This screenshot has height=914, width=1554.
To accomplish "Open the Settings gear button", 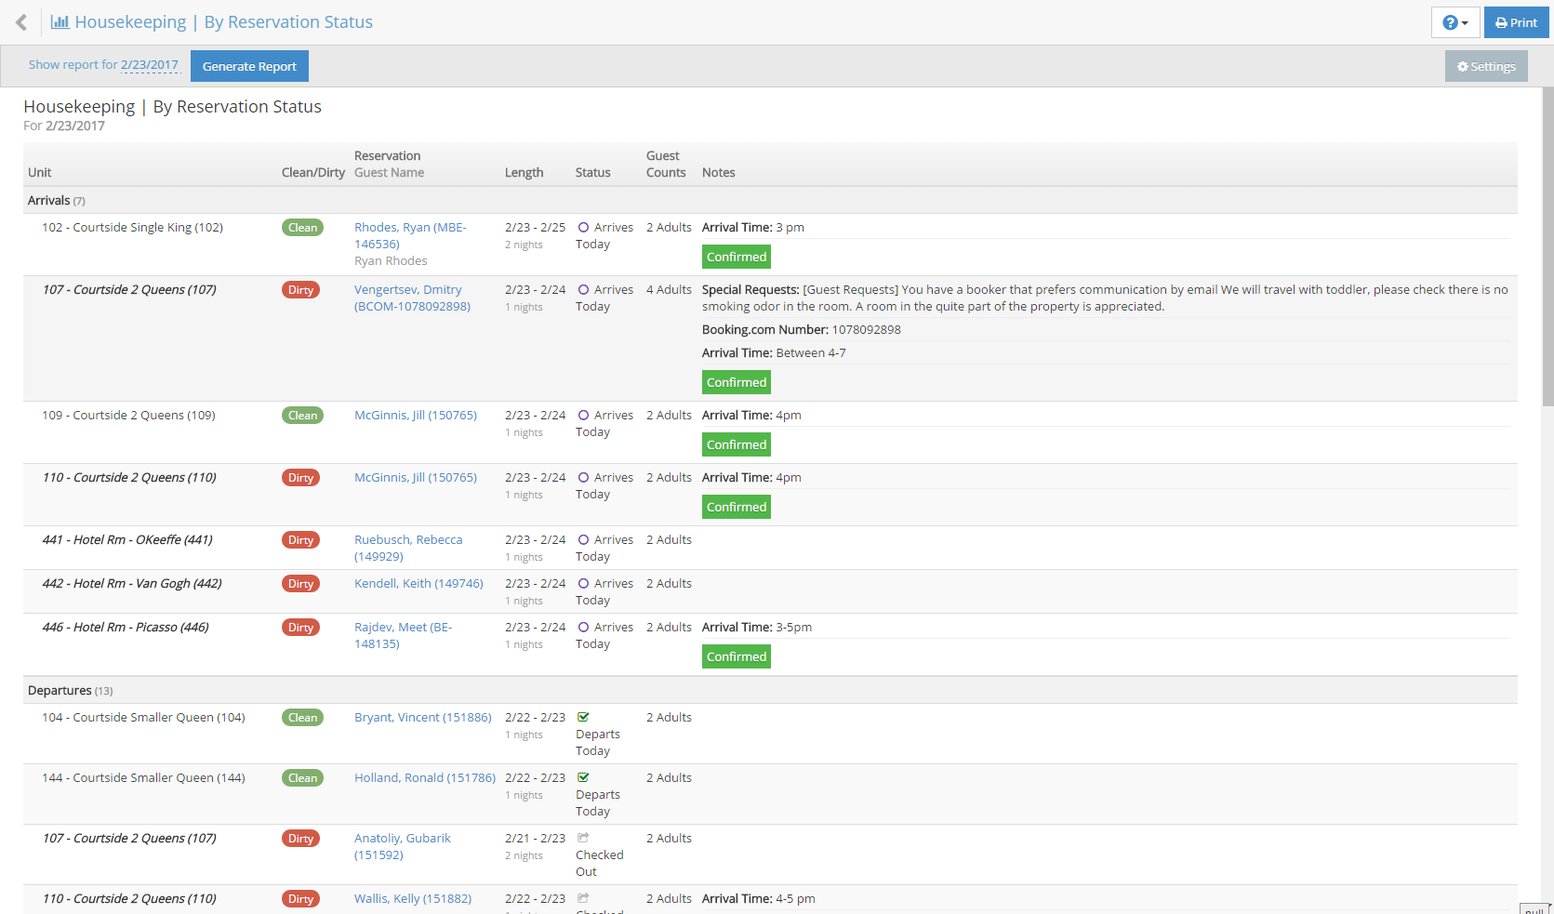I will tap(1485, 67).
